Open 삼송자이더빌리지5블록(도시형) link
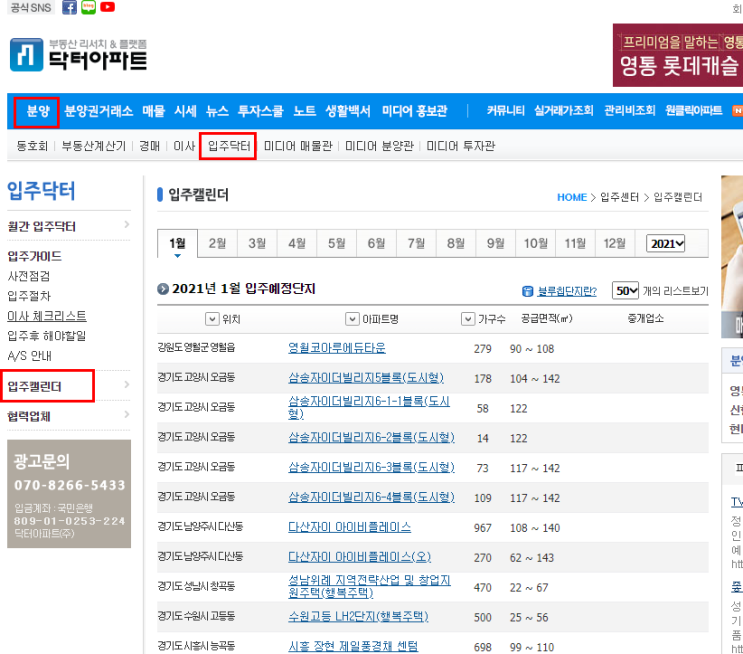This screenshot has height=654, width=743. tap(366, 378)
